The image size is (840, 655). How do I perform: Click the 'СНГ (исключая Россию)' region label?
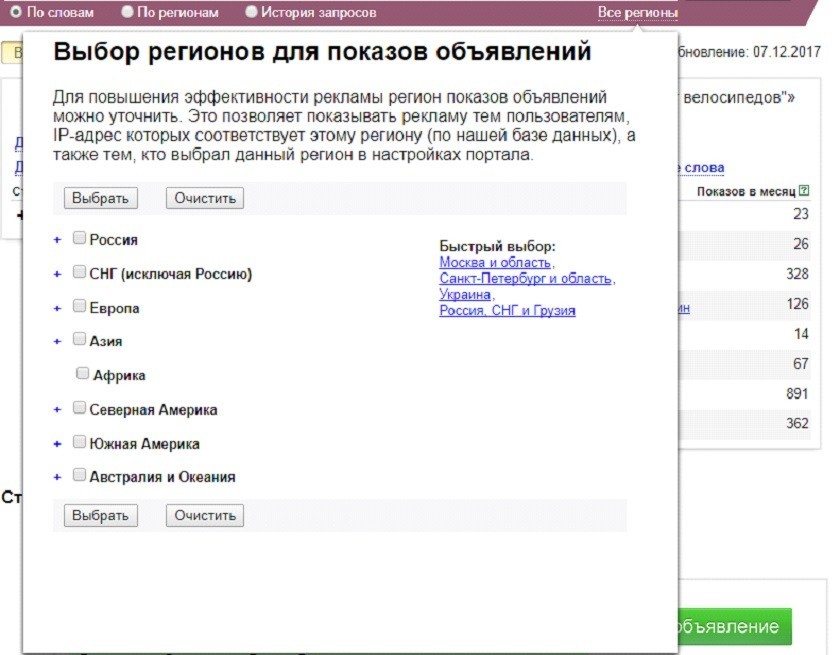pos(170,274)
